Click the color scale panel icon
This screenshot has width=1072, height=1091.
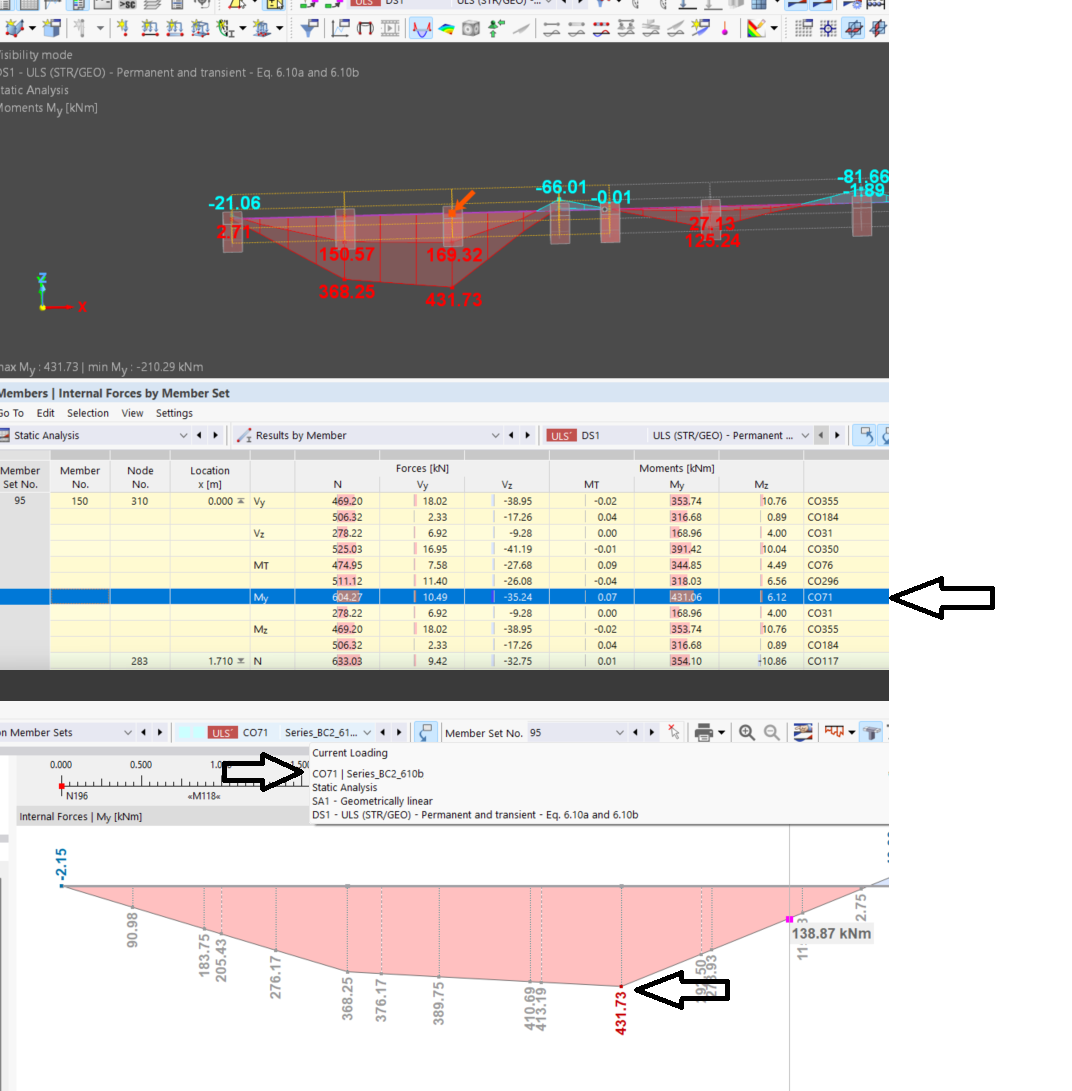tap(755, 29)
